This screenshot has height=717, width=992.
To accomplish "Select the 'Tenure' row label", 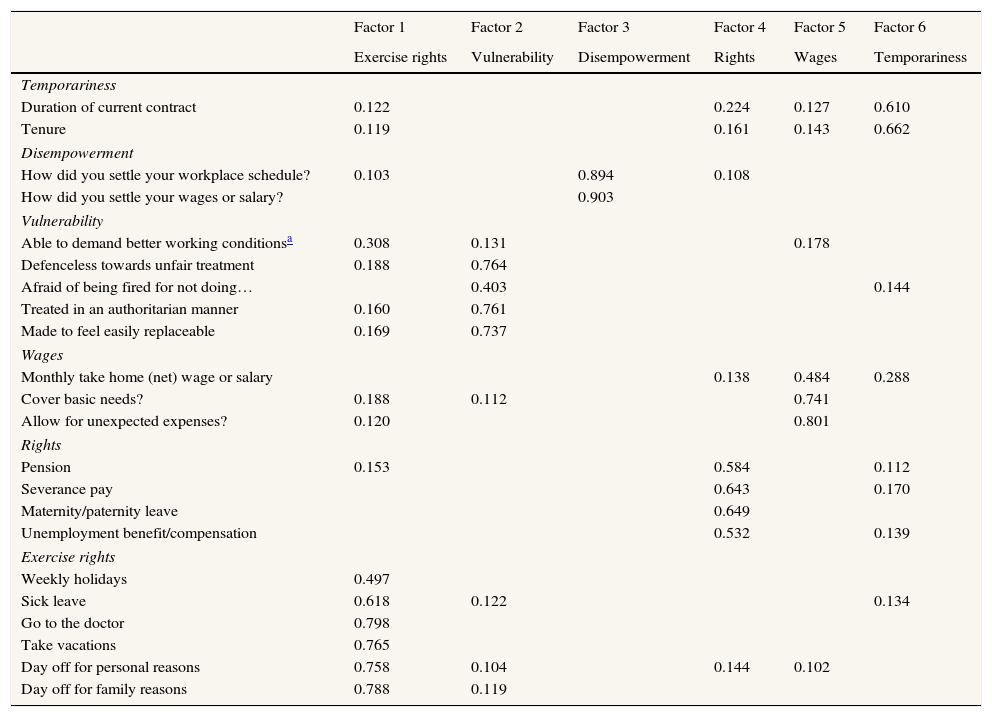I will 43,129.
